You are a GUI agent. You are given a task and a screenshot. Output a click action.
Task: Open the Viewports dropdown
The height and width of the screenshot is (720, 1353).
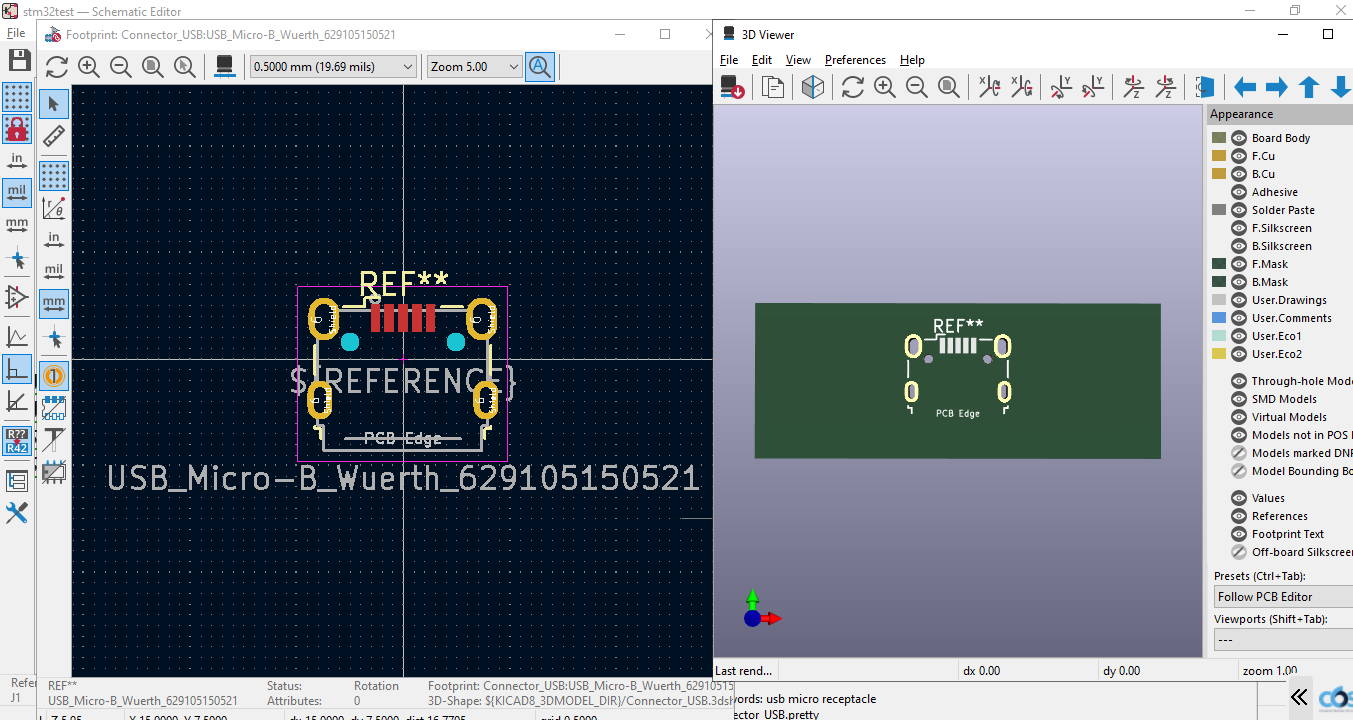pyautogui.click(x=1283, y=640)
